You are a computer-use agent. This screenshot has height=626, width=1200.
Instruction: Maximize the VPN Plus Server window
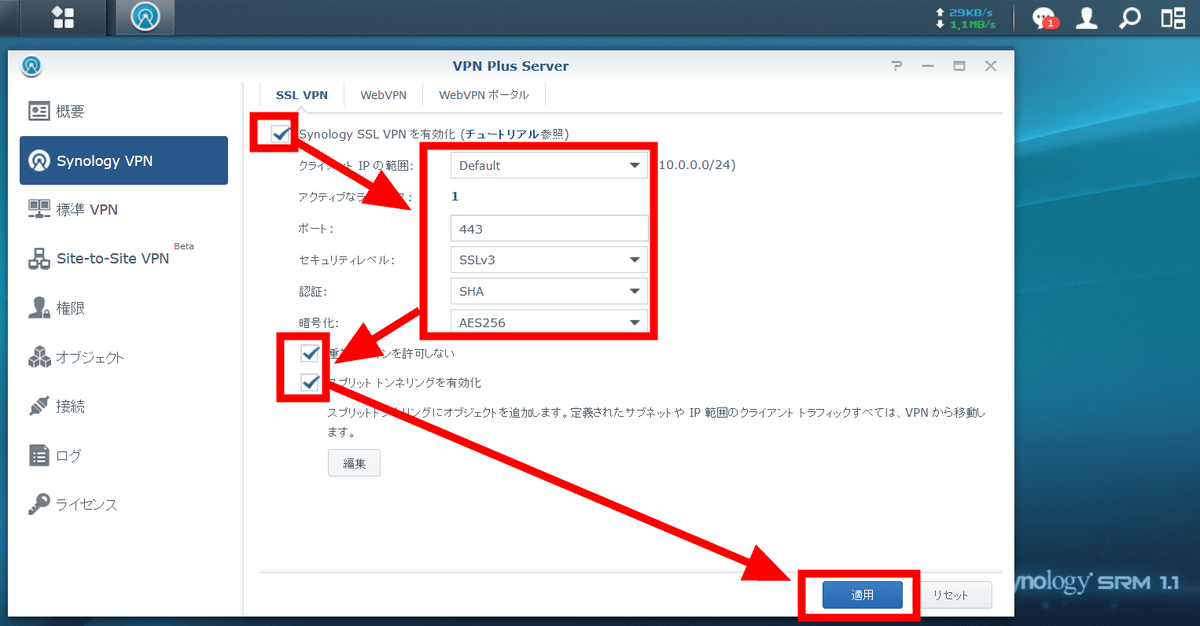(959, 66)
